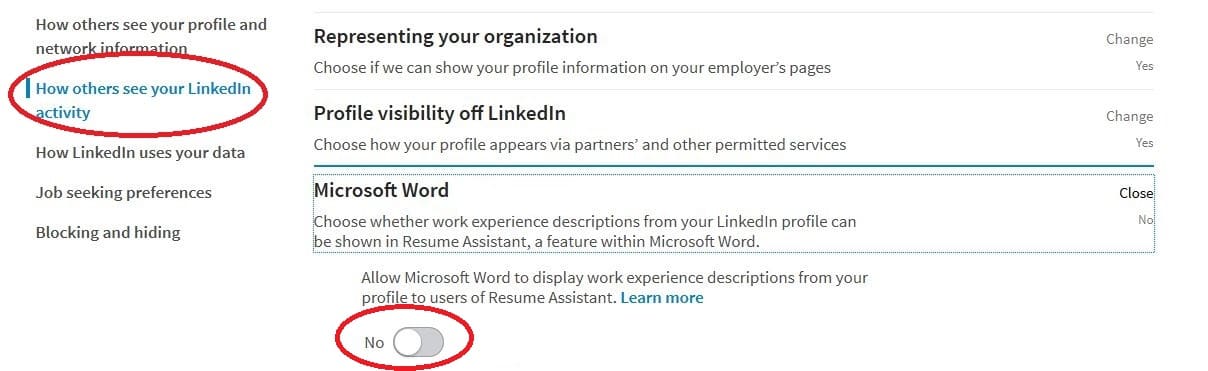Click the No label beside the toggle switch
1208x371 pixels.
(x=374, y=343)
